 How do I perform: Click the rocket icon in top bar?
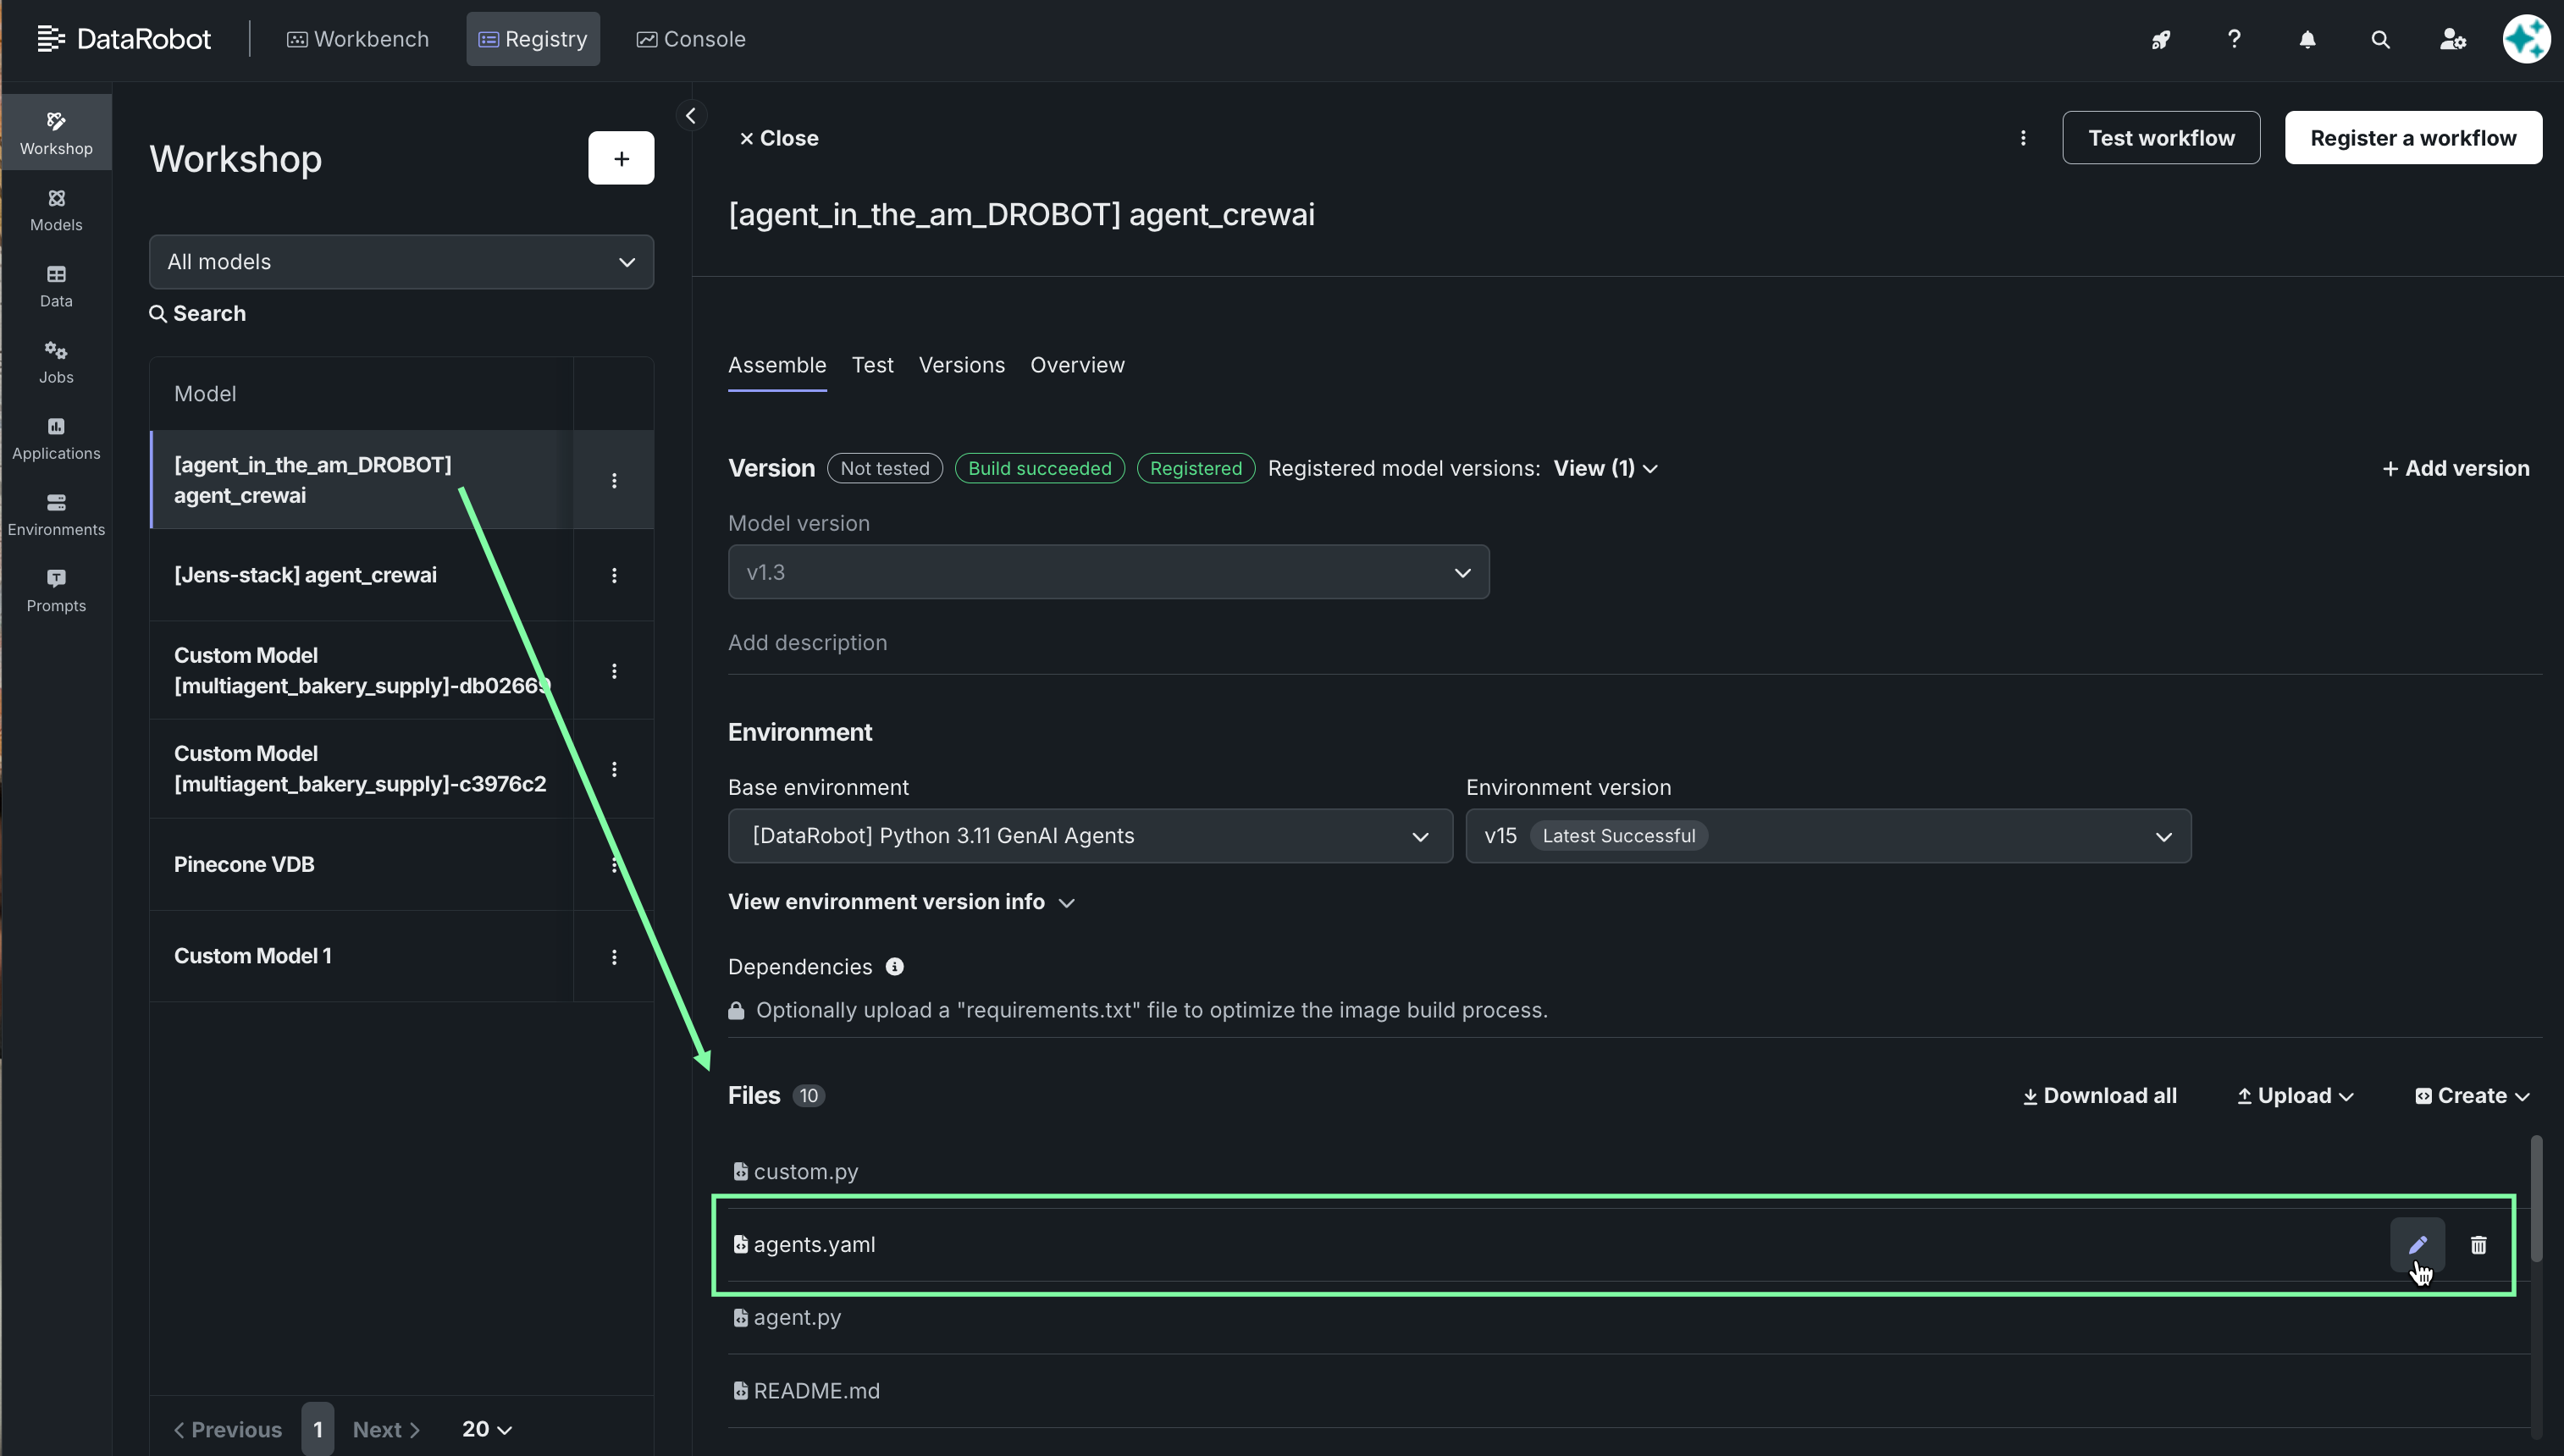coord(2161,39)
